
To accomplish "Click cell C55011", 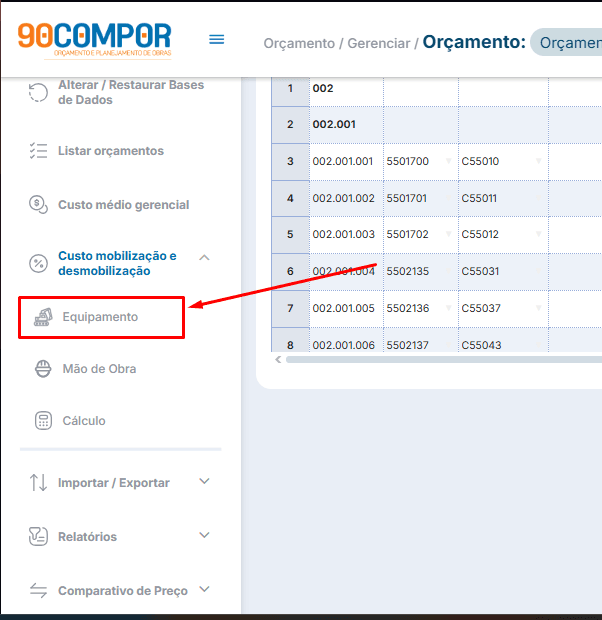I will pos(504,198).
